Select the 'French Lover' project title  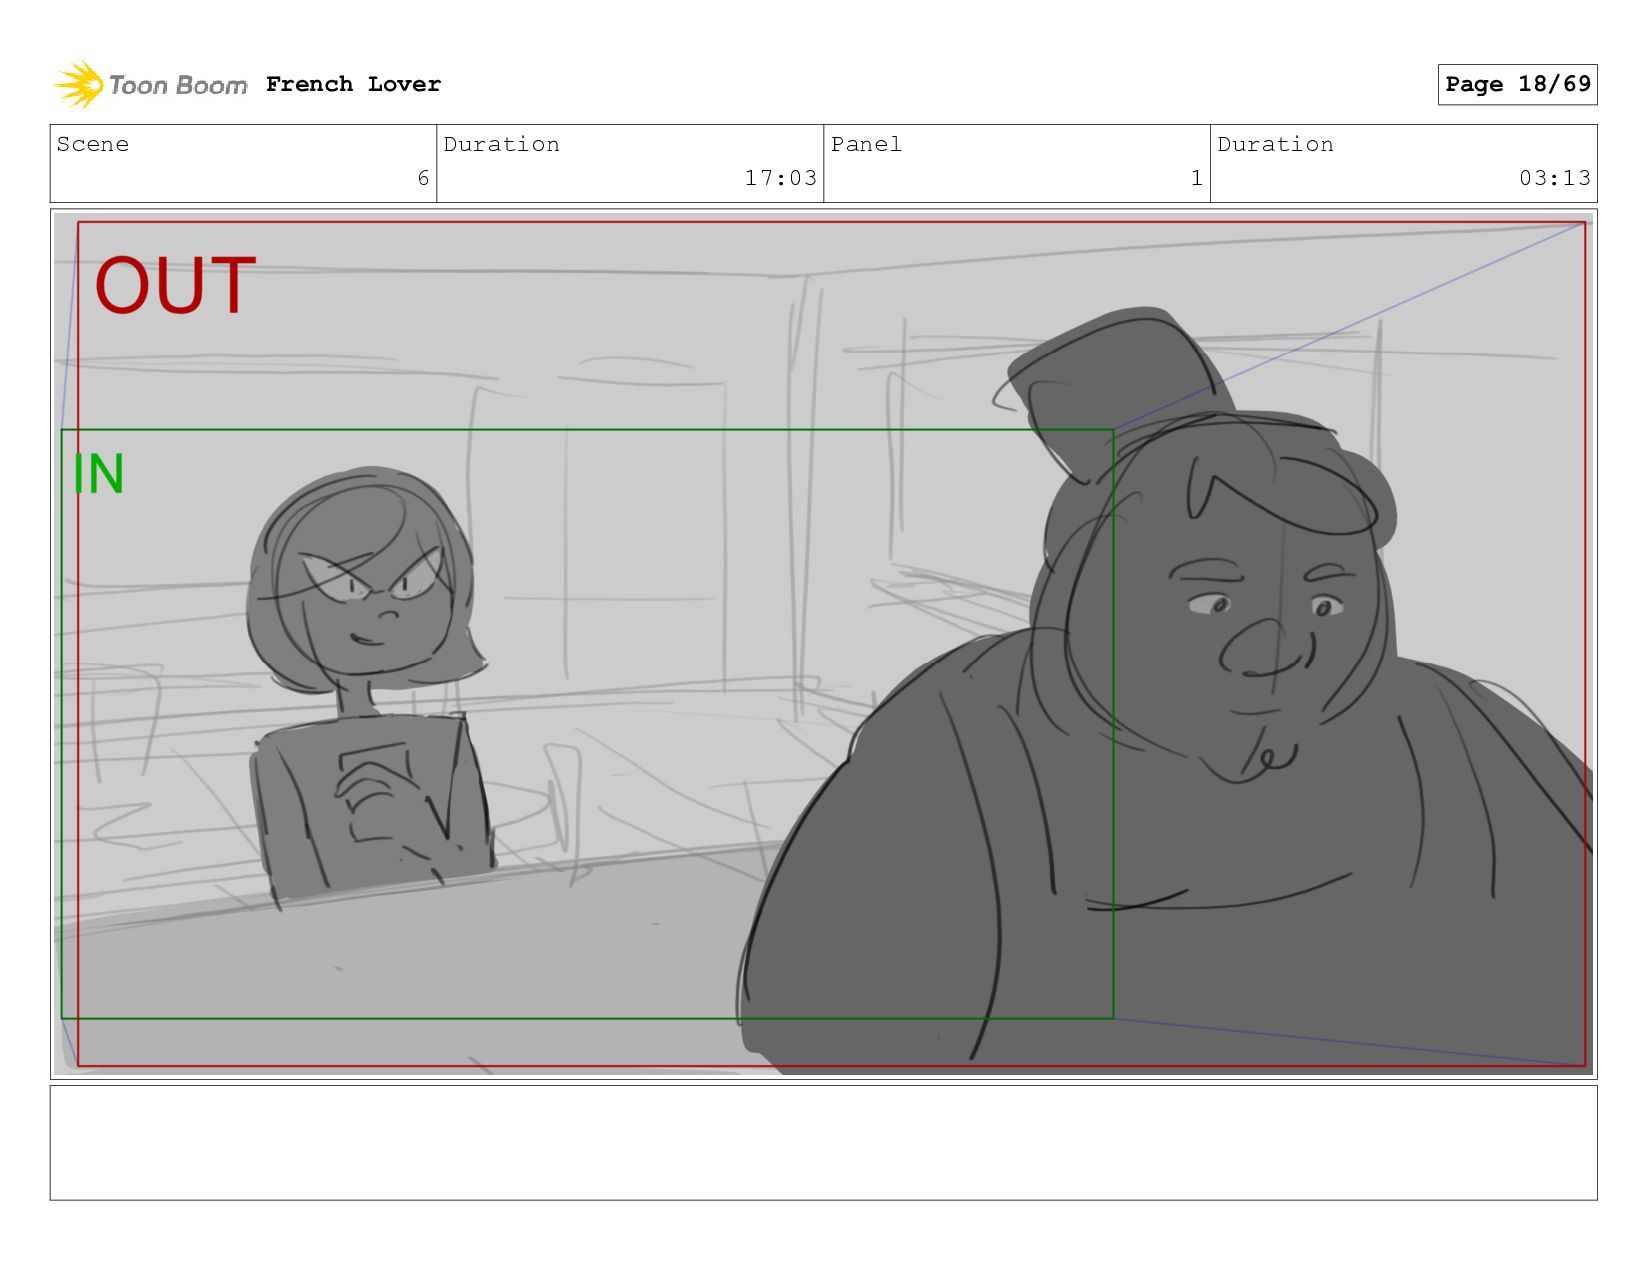click(x=353, y=84)
